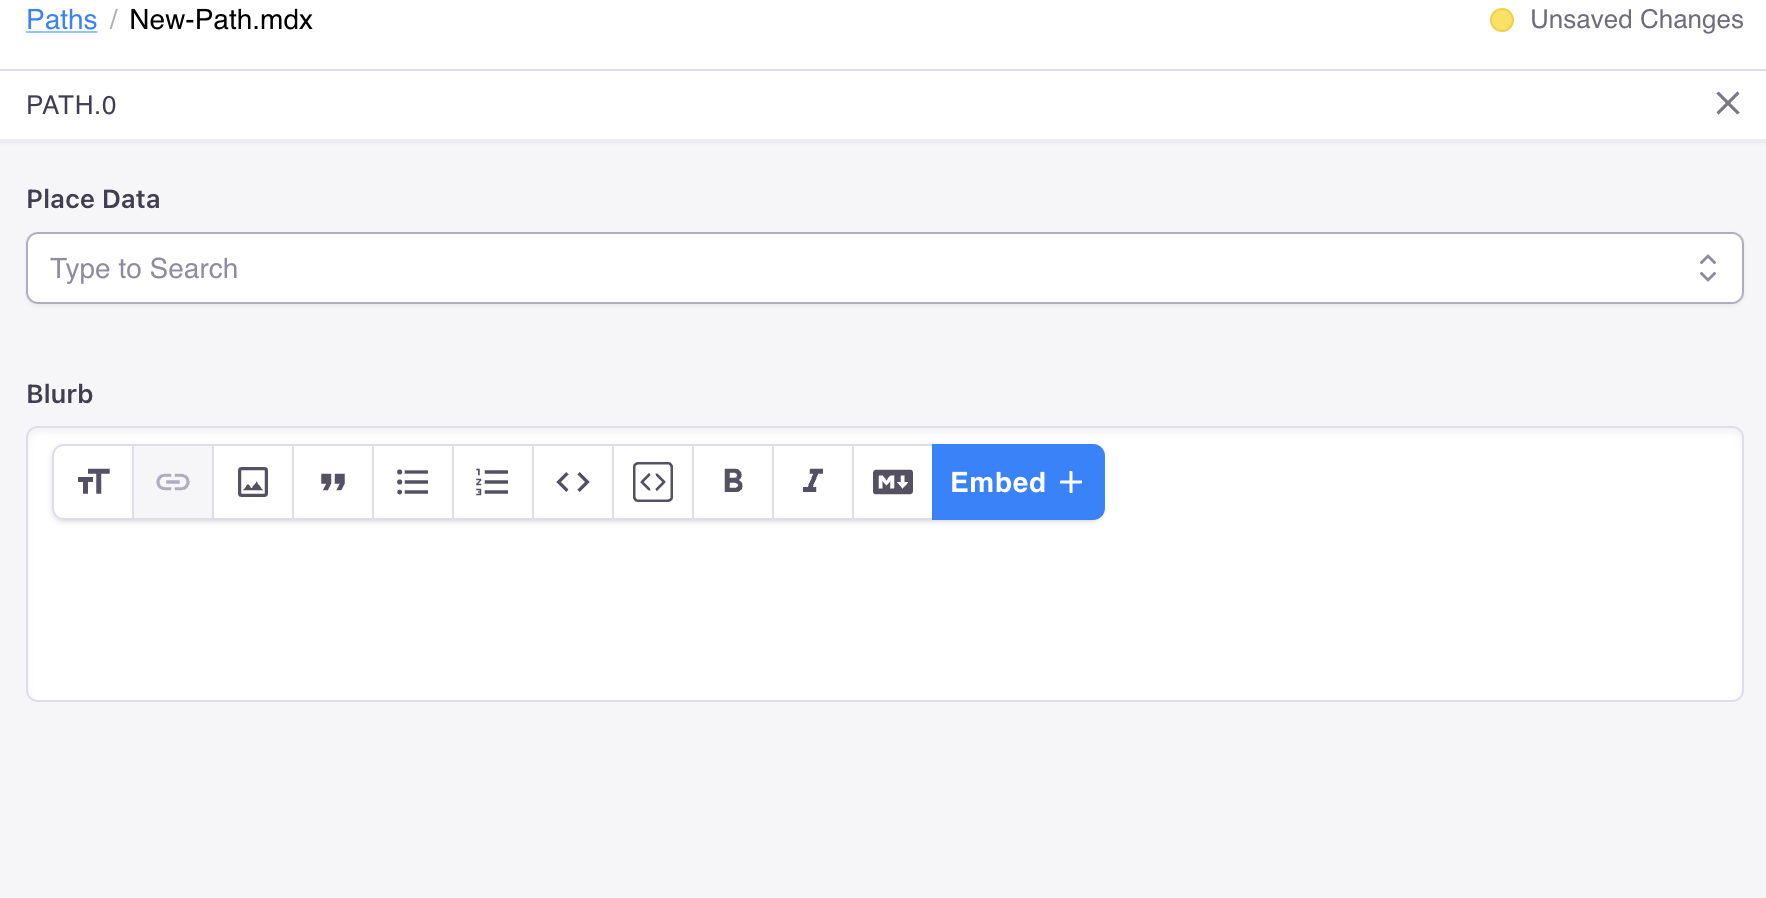Screen dimensions: 1766x898
Task: Click inside the Blurb text area
Action: pyautogui.click(x=884, y=610)
